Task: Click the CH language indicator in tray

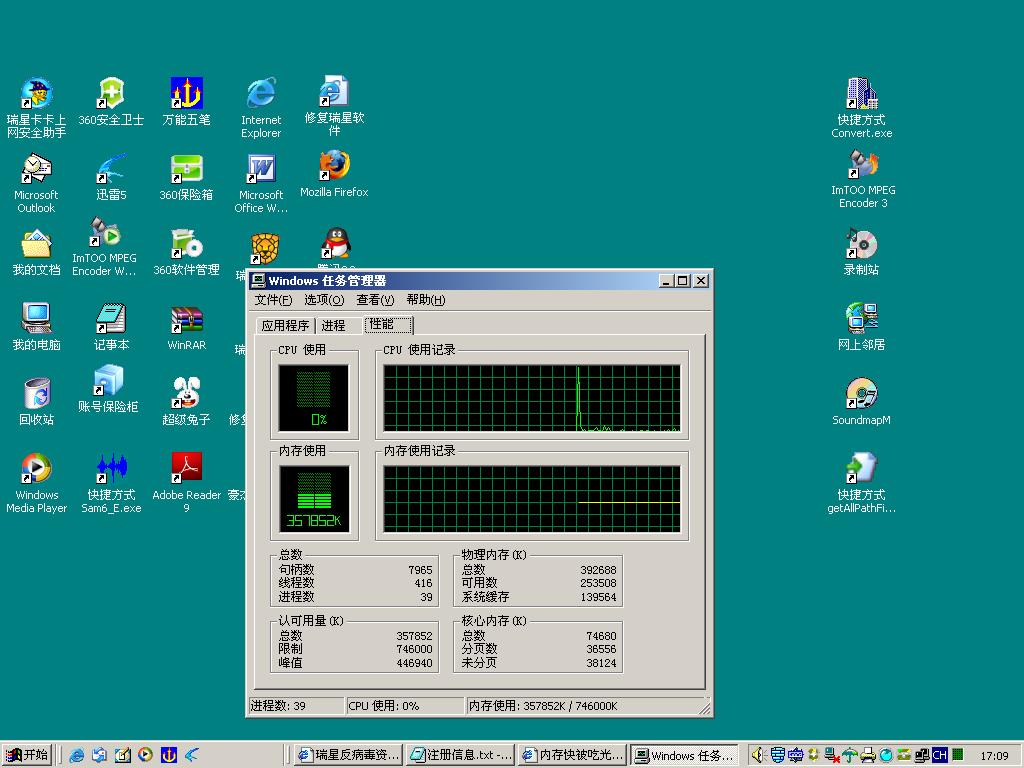Action: 939,755
